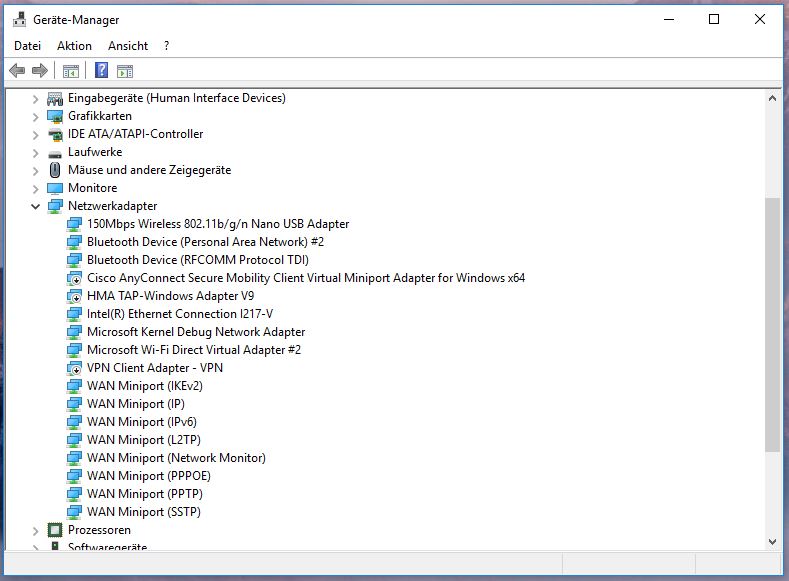Click the Back arrow toolbar icon
The width and height of the screenshot is (789, 581).
point(17,70)
